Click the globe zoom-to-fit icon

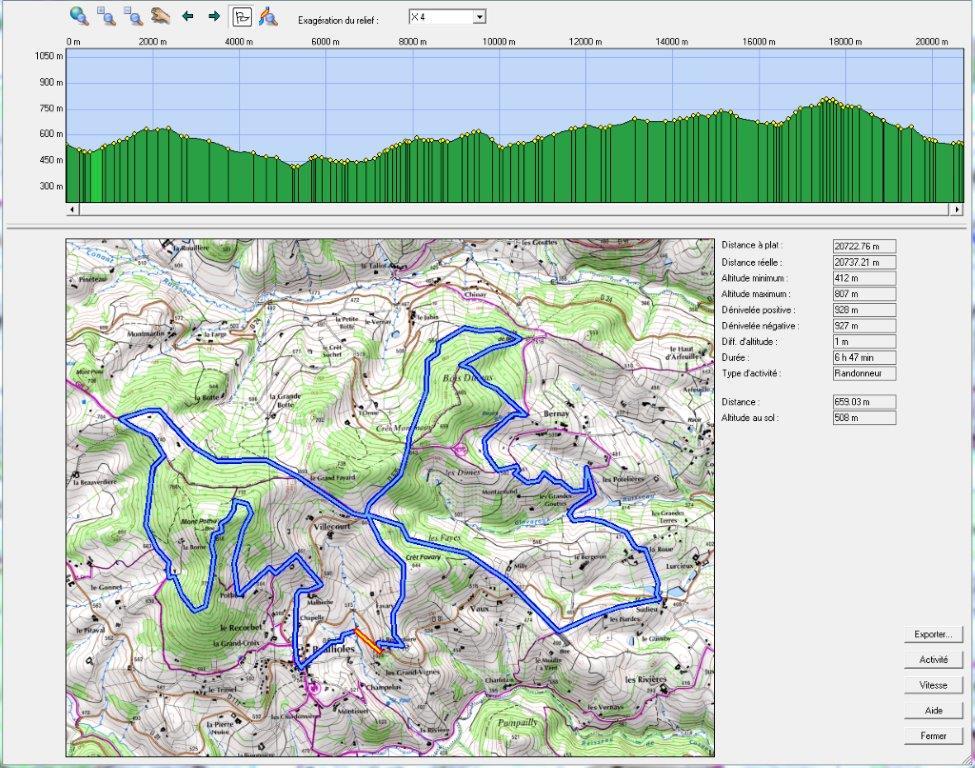pyautogui.click(x=79, y=16)
